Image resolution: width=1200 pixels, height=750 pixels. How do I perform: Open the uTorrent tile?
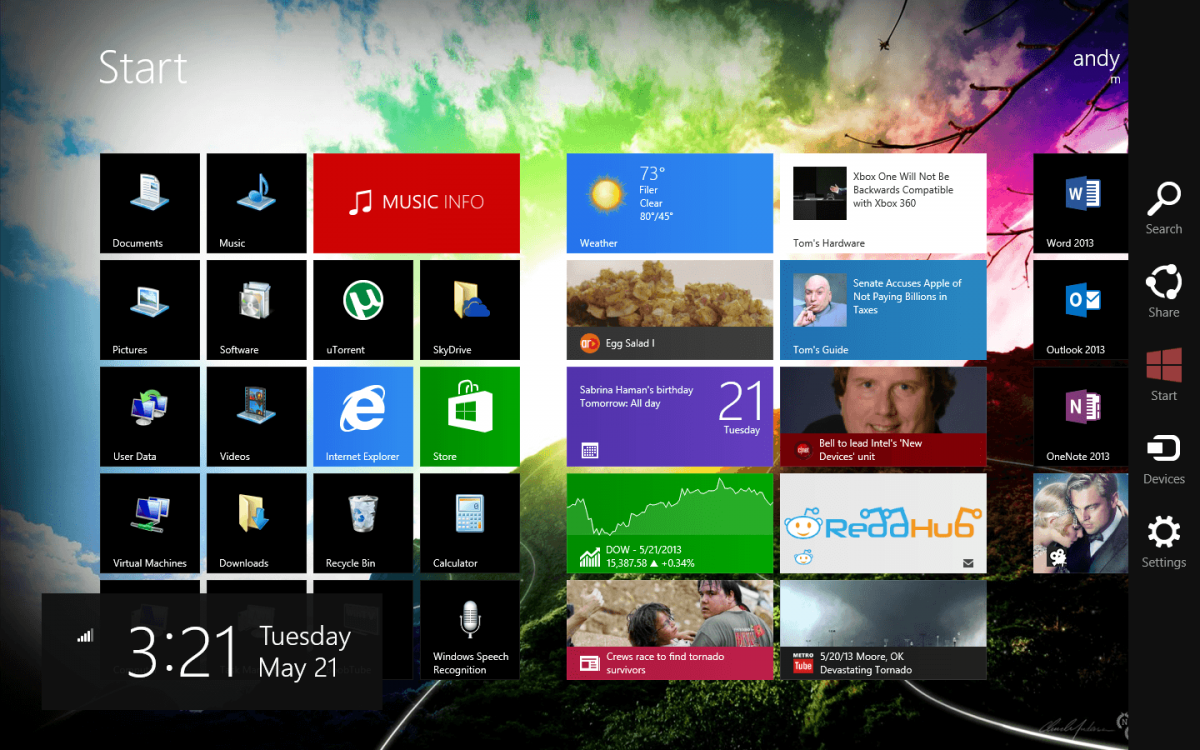(x=363, y=309)
